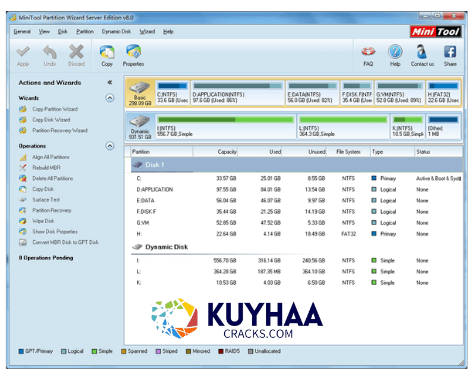Launch Copy Partition Wizard
476x378 pixels.
(x=55, y=109)
